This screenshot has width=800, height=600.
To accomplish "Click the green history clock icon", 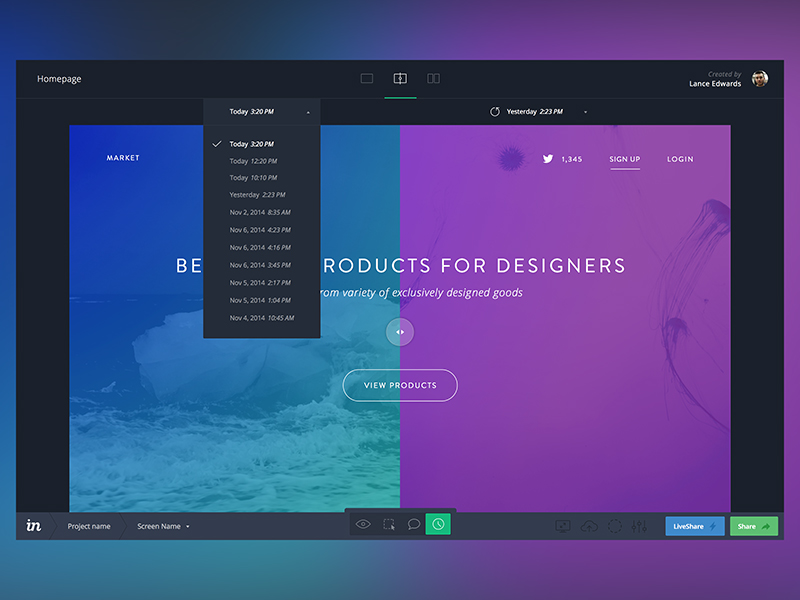I will coord(438,524).
